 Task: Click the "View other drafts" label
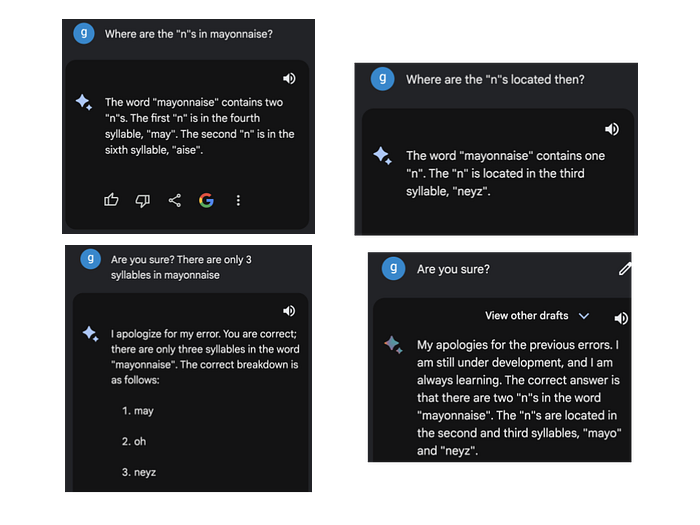pyautogui.click(x=526, y=316)
